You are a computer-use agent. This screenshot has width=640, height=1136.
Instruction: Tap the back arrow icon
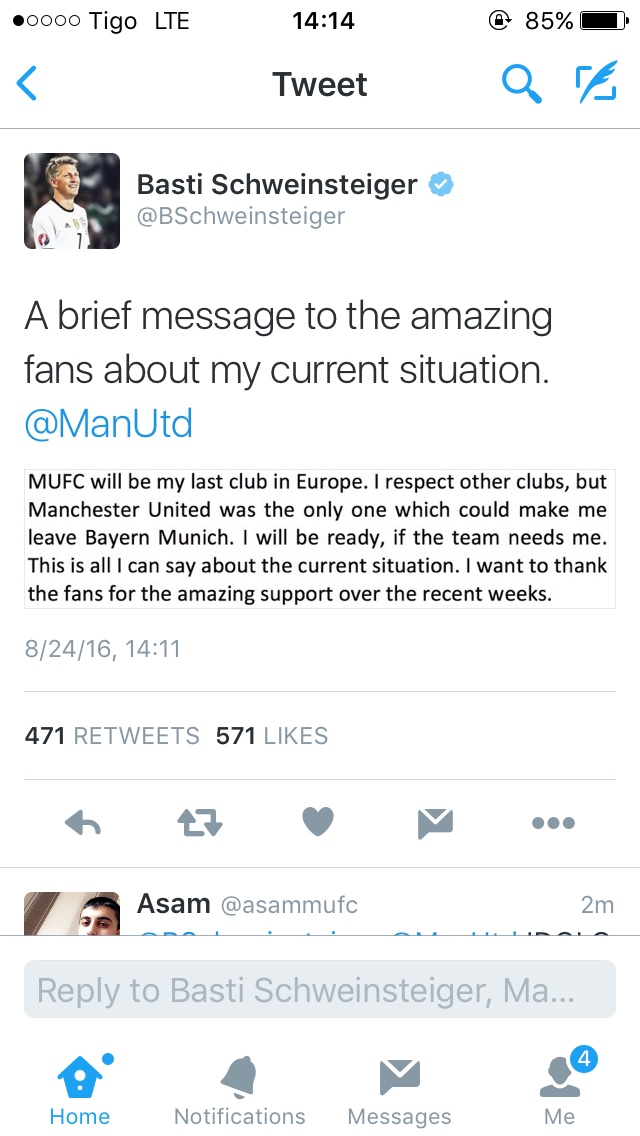(27, 84)
